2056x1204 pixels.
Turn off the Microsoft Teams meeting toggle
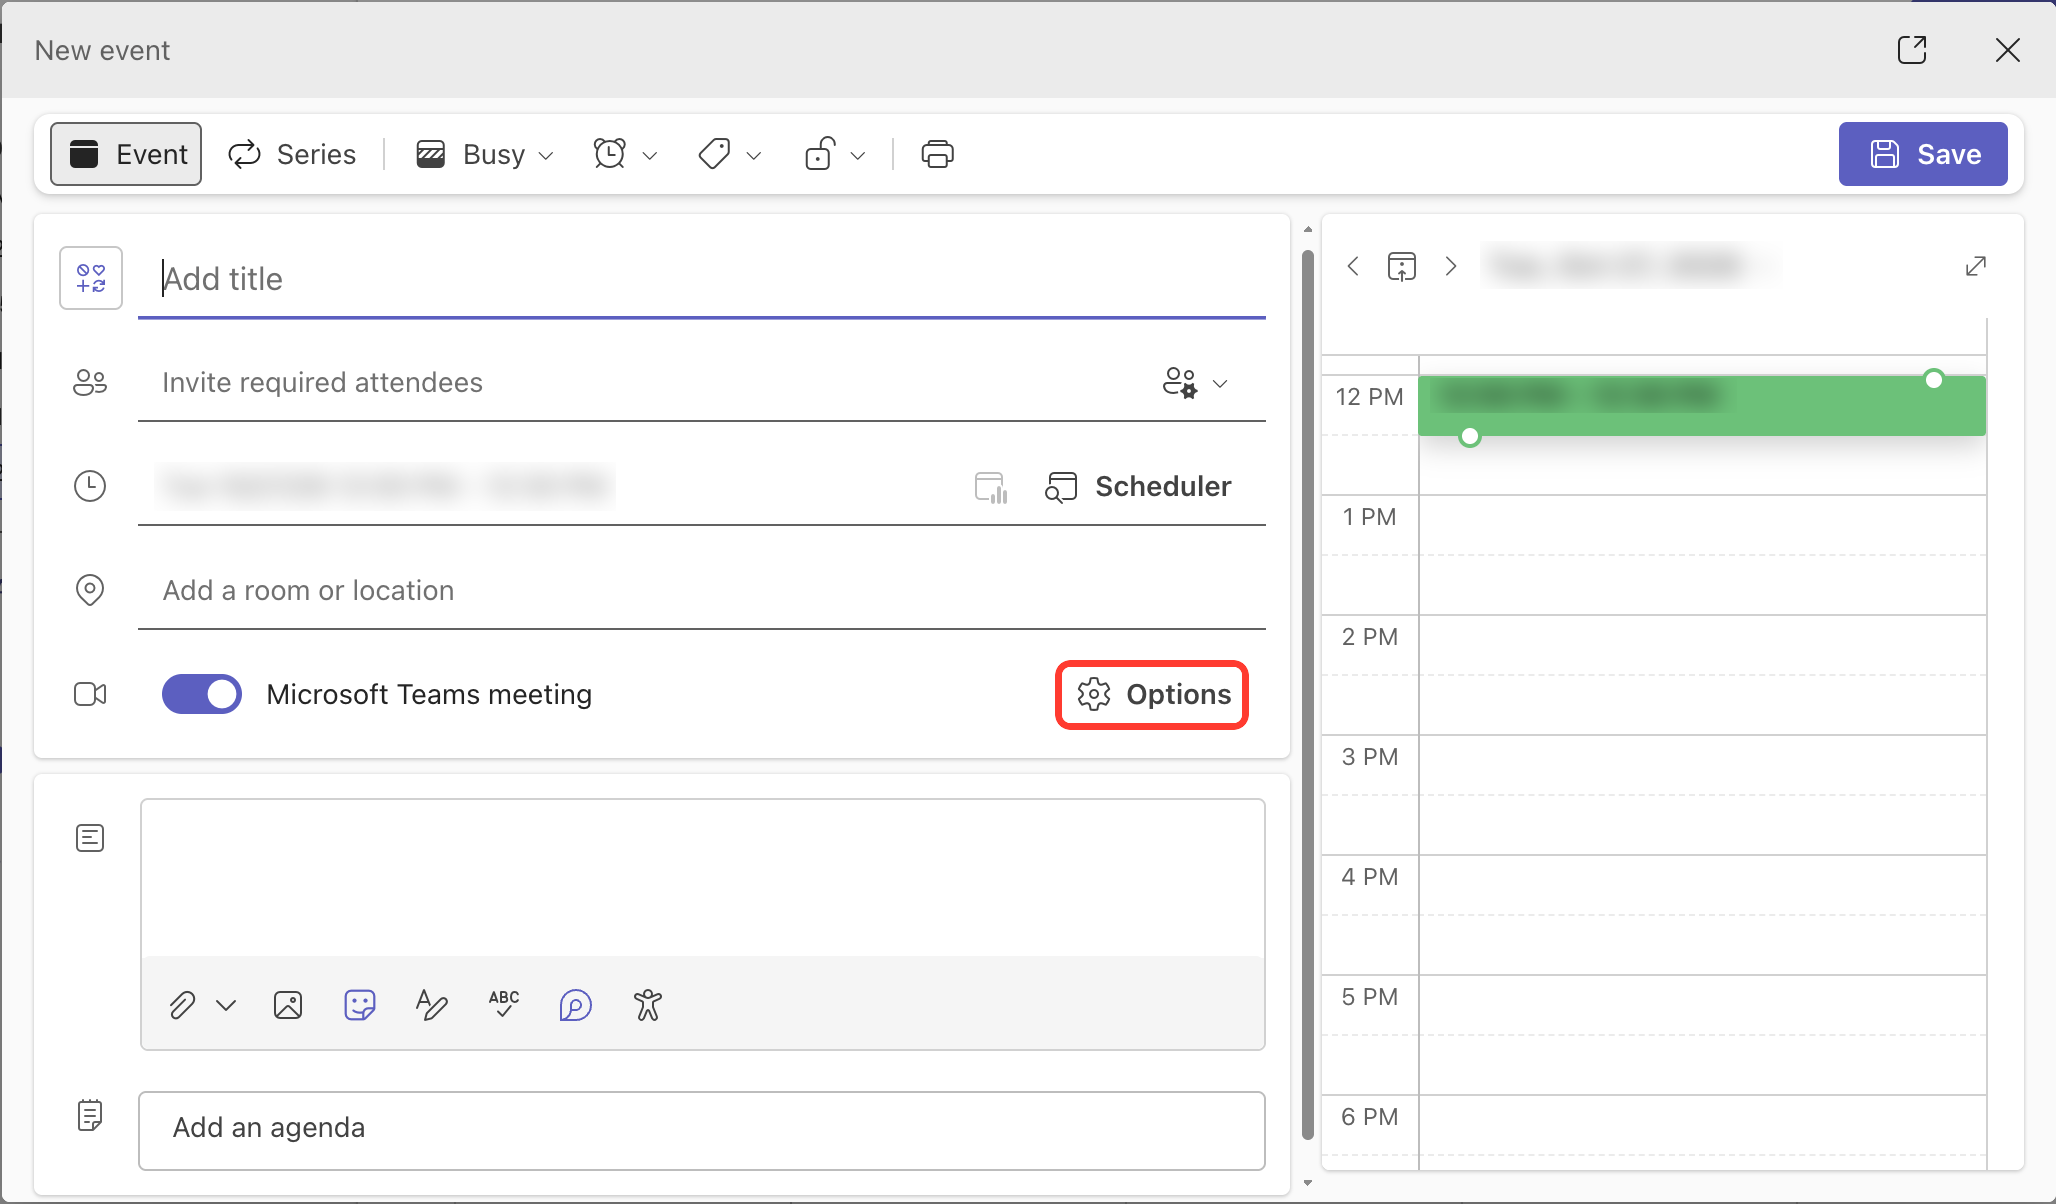point(202,694)
